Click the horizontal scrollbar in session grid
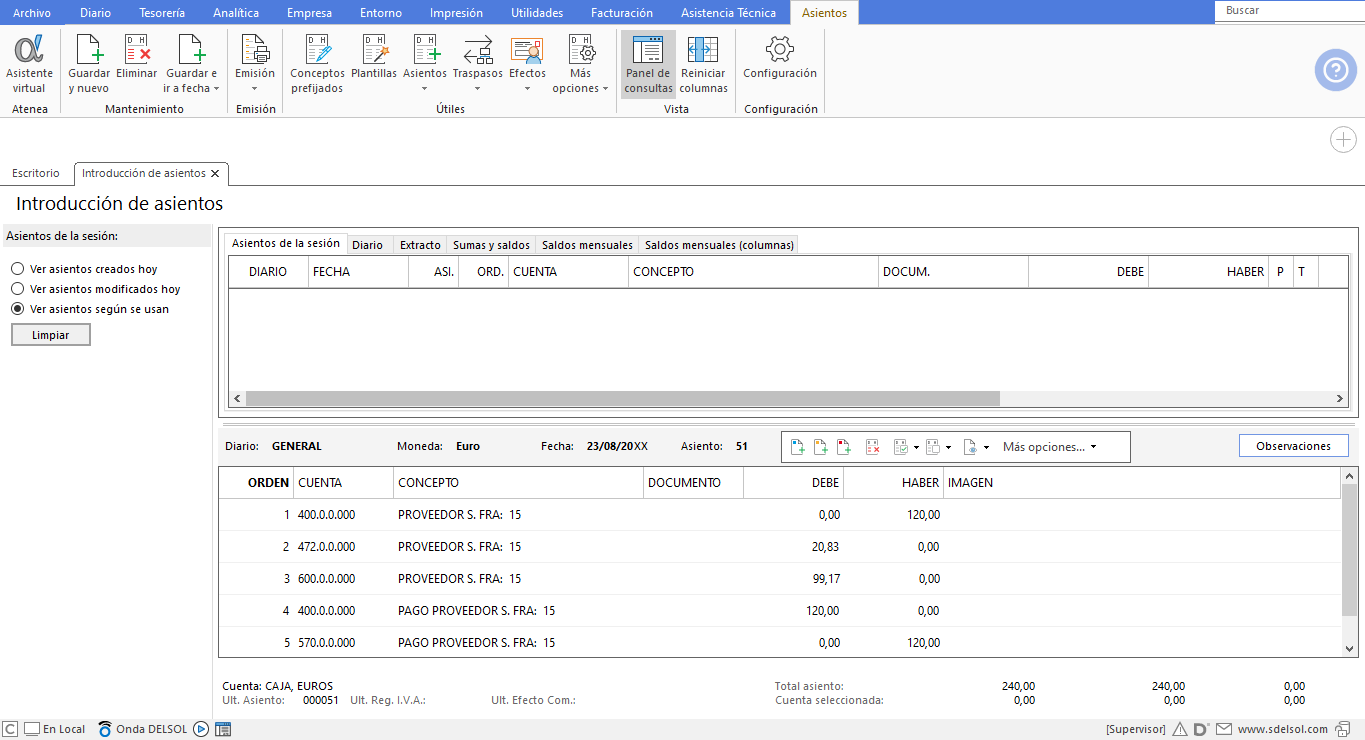The height and width of the screenshot is (740, 1365). pyautogui.click(x=623, y=398)
